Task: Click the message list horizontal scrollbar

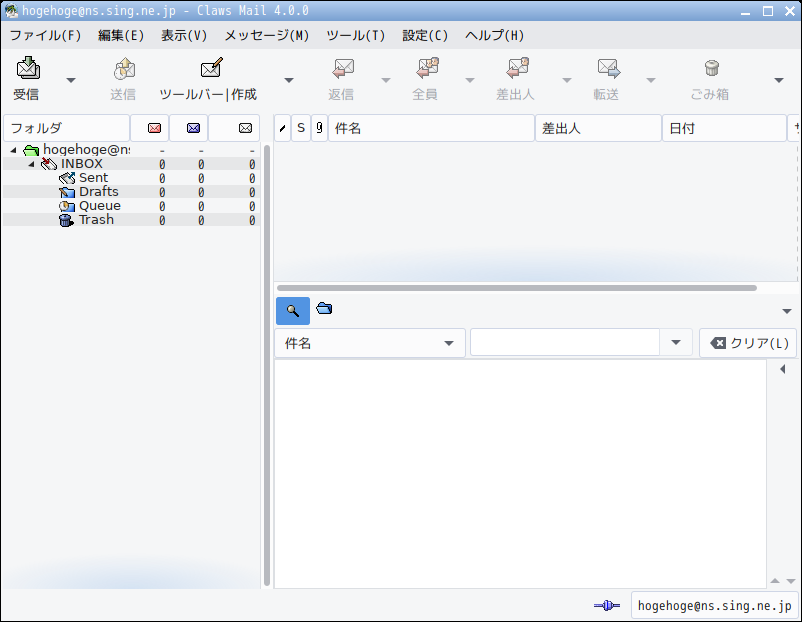Action: click(x=517, y=288)
